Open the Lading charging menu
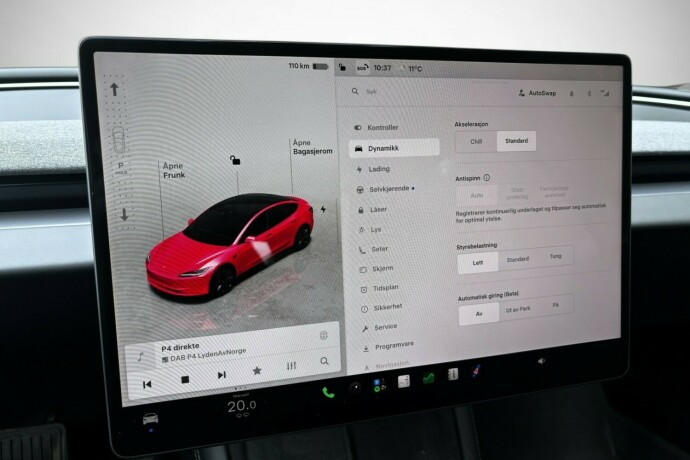This screenshot has height=460, width=690. tap(374, 169)
